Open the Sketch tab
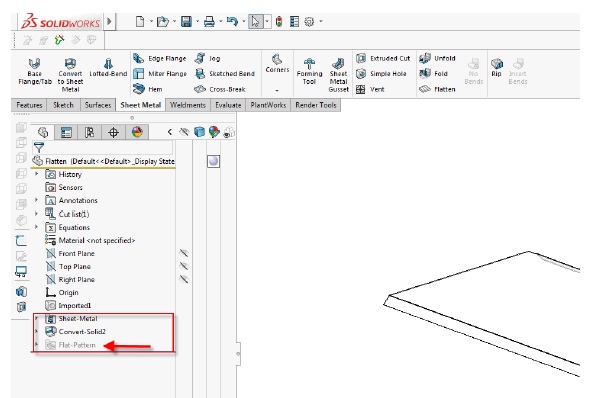Image resolution: width=589 pixels, height=398 pixels. pos(63,105)
